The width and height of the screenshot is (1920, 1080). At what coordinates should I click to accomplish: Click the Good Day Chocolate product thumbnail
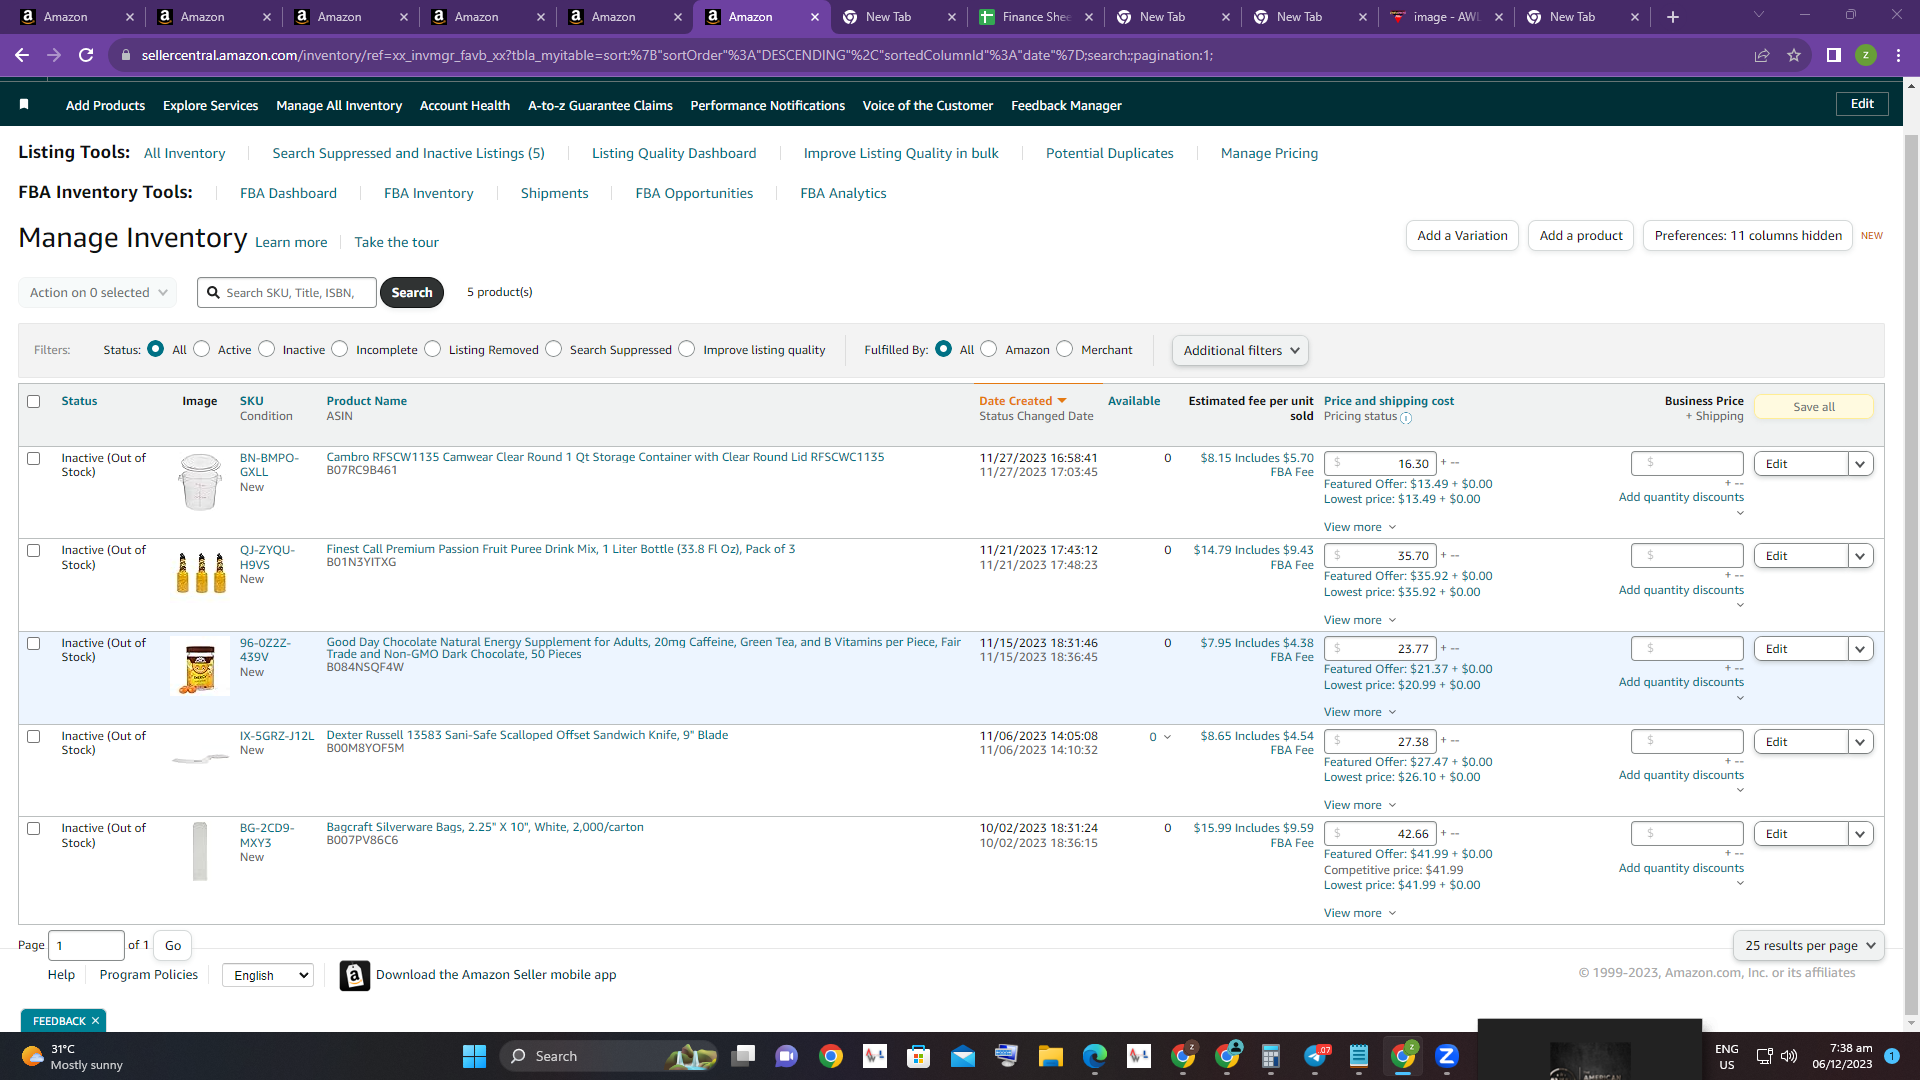(x=200, y=666)
